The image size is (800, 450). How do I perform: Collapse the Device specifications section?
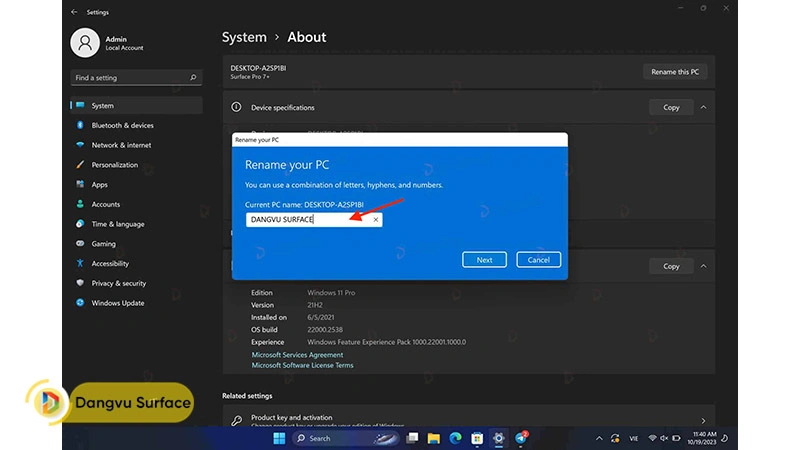(704, 108)
